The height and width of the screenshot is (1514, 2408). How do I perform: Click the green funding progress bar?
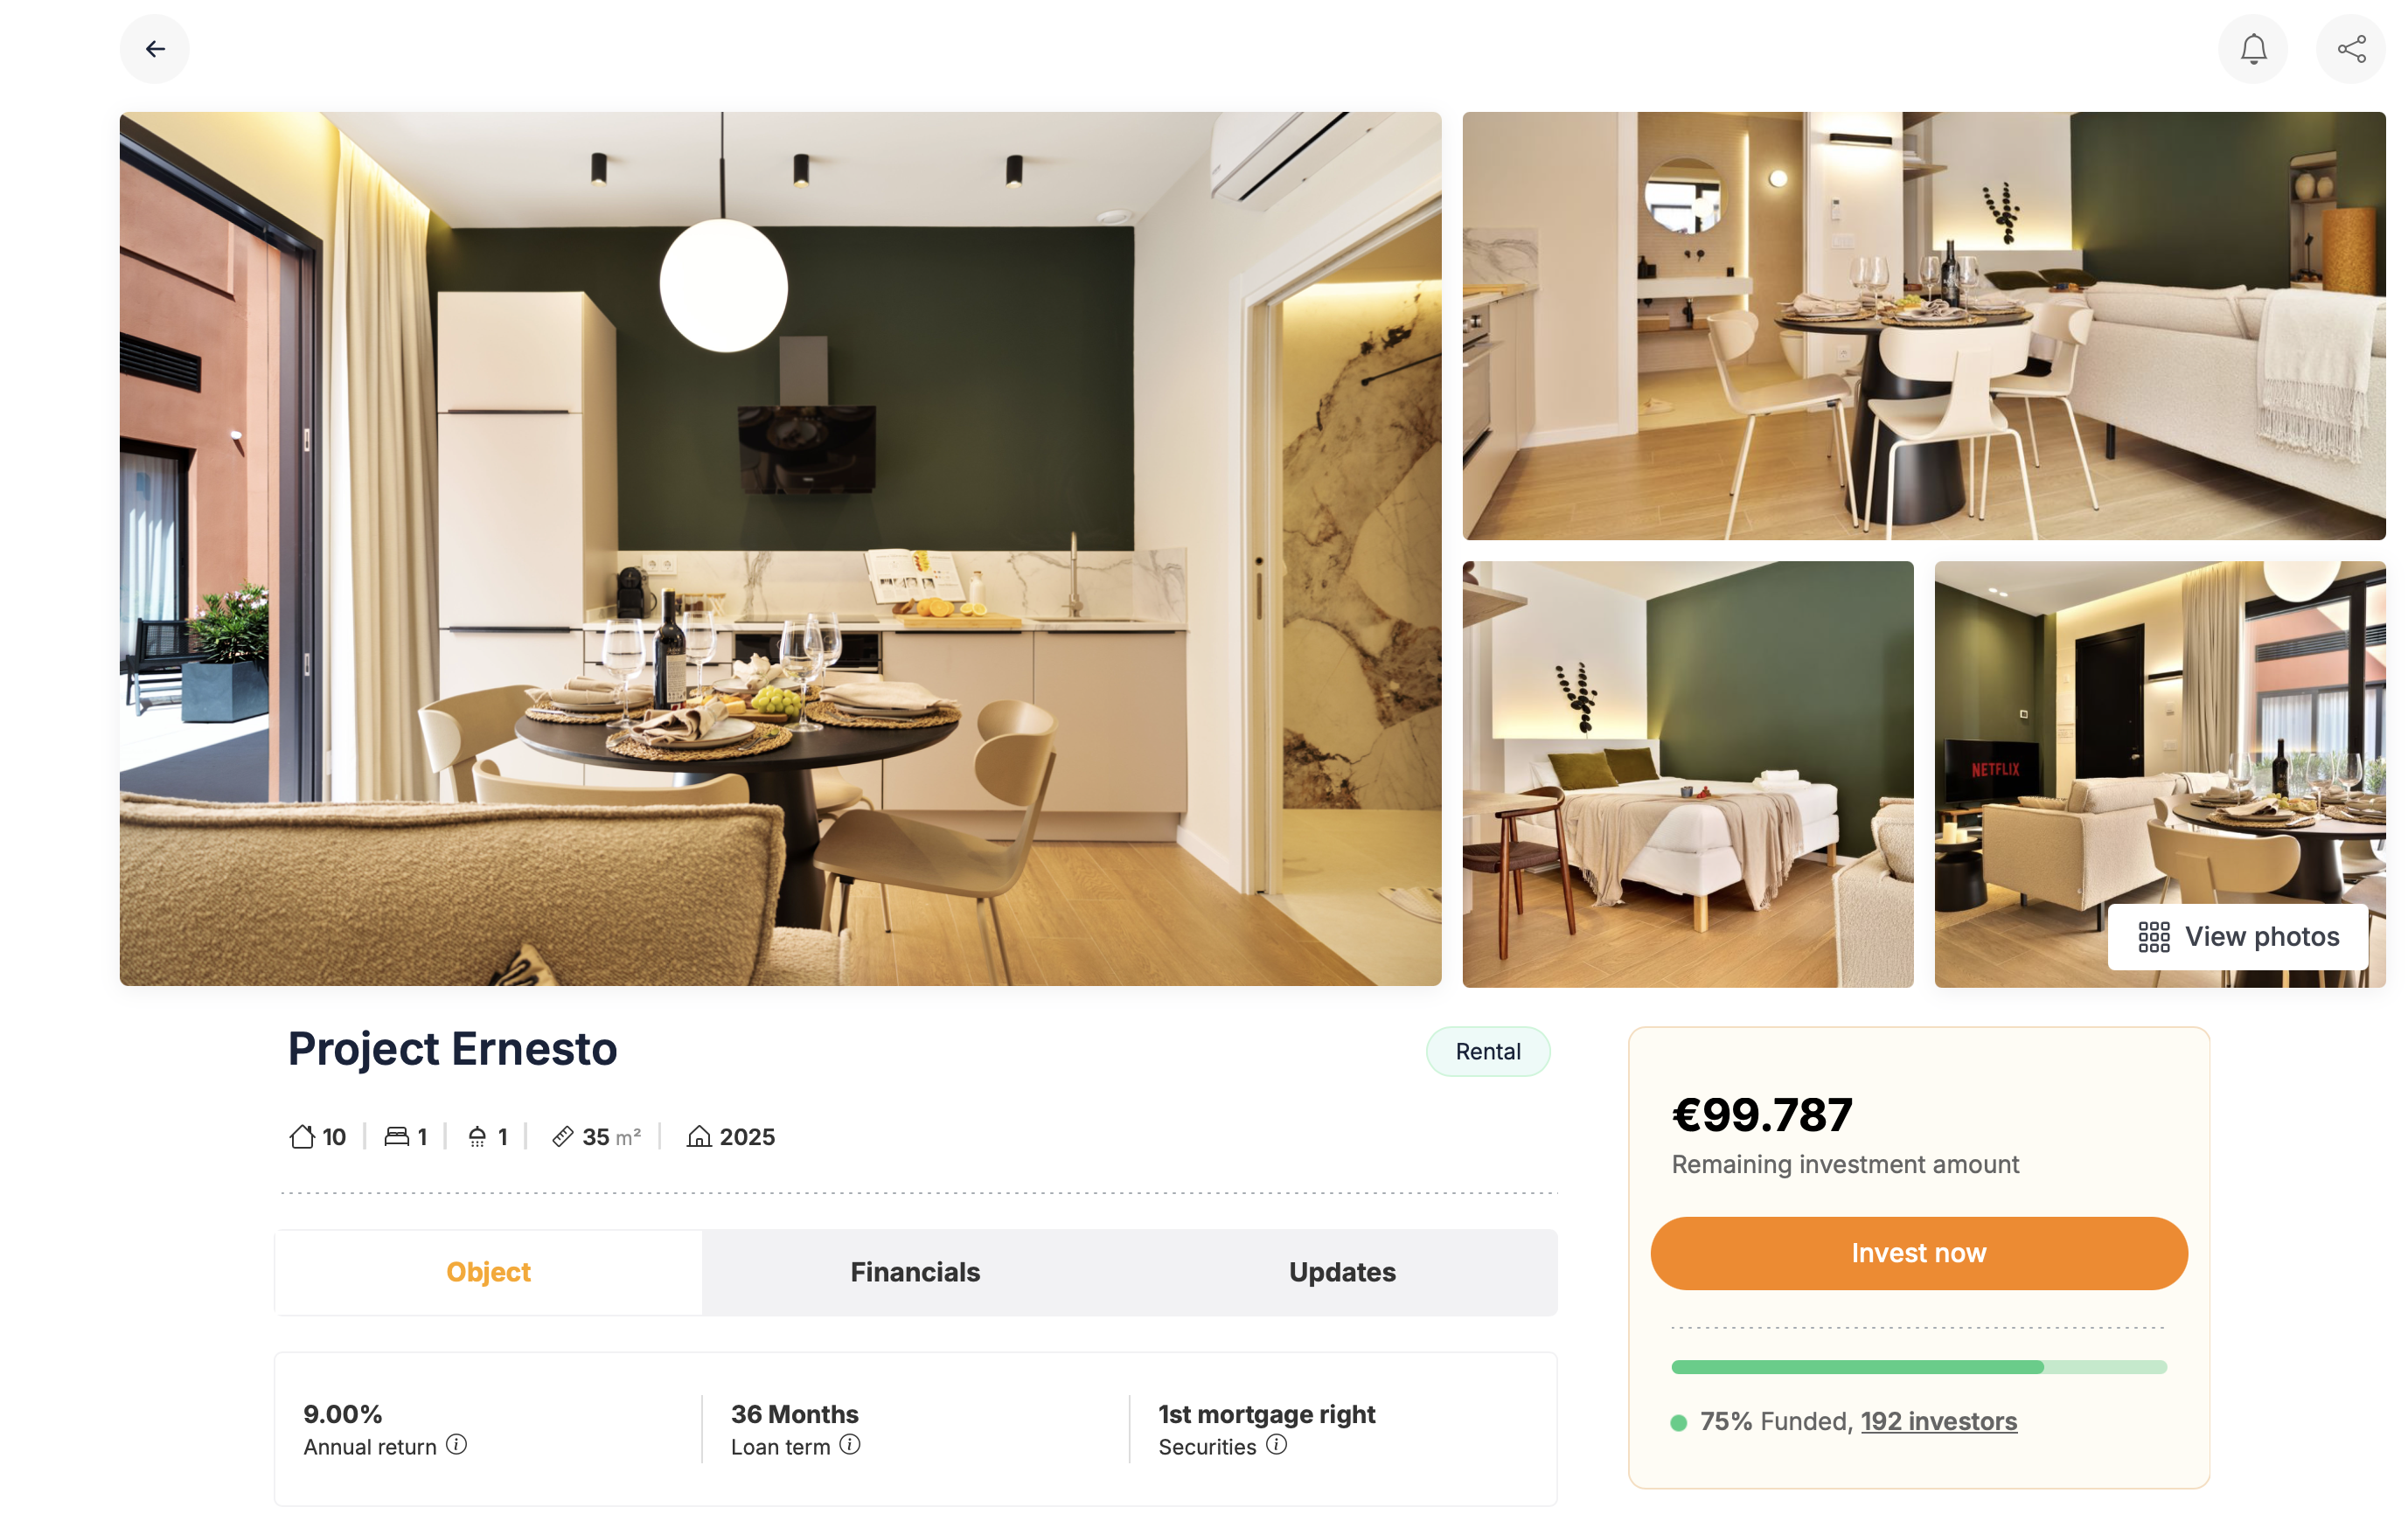1919,1367
